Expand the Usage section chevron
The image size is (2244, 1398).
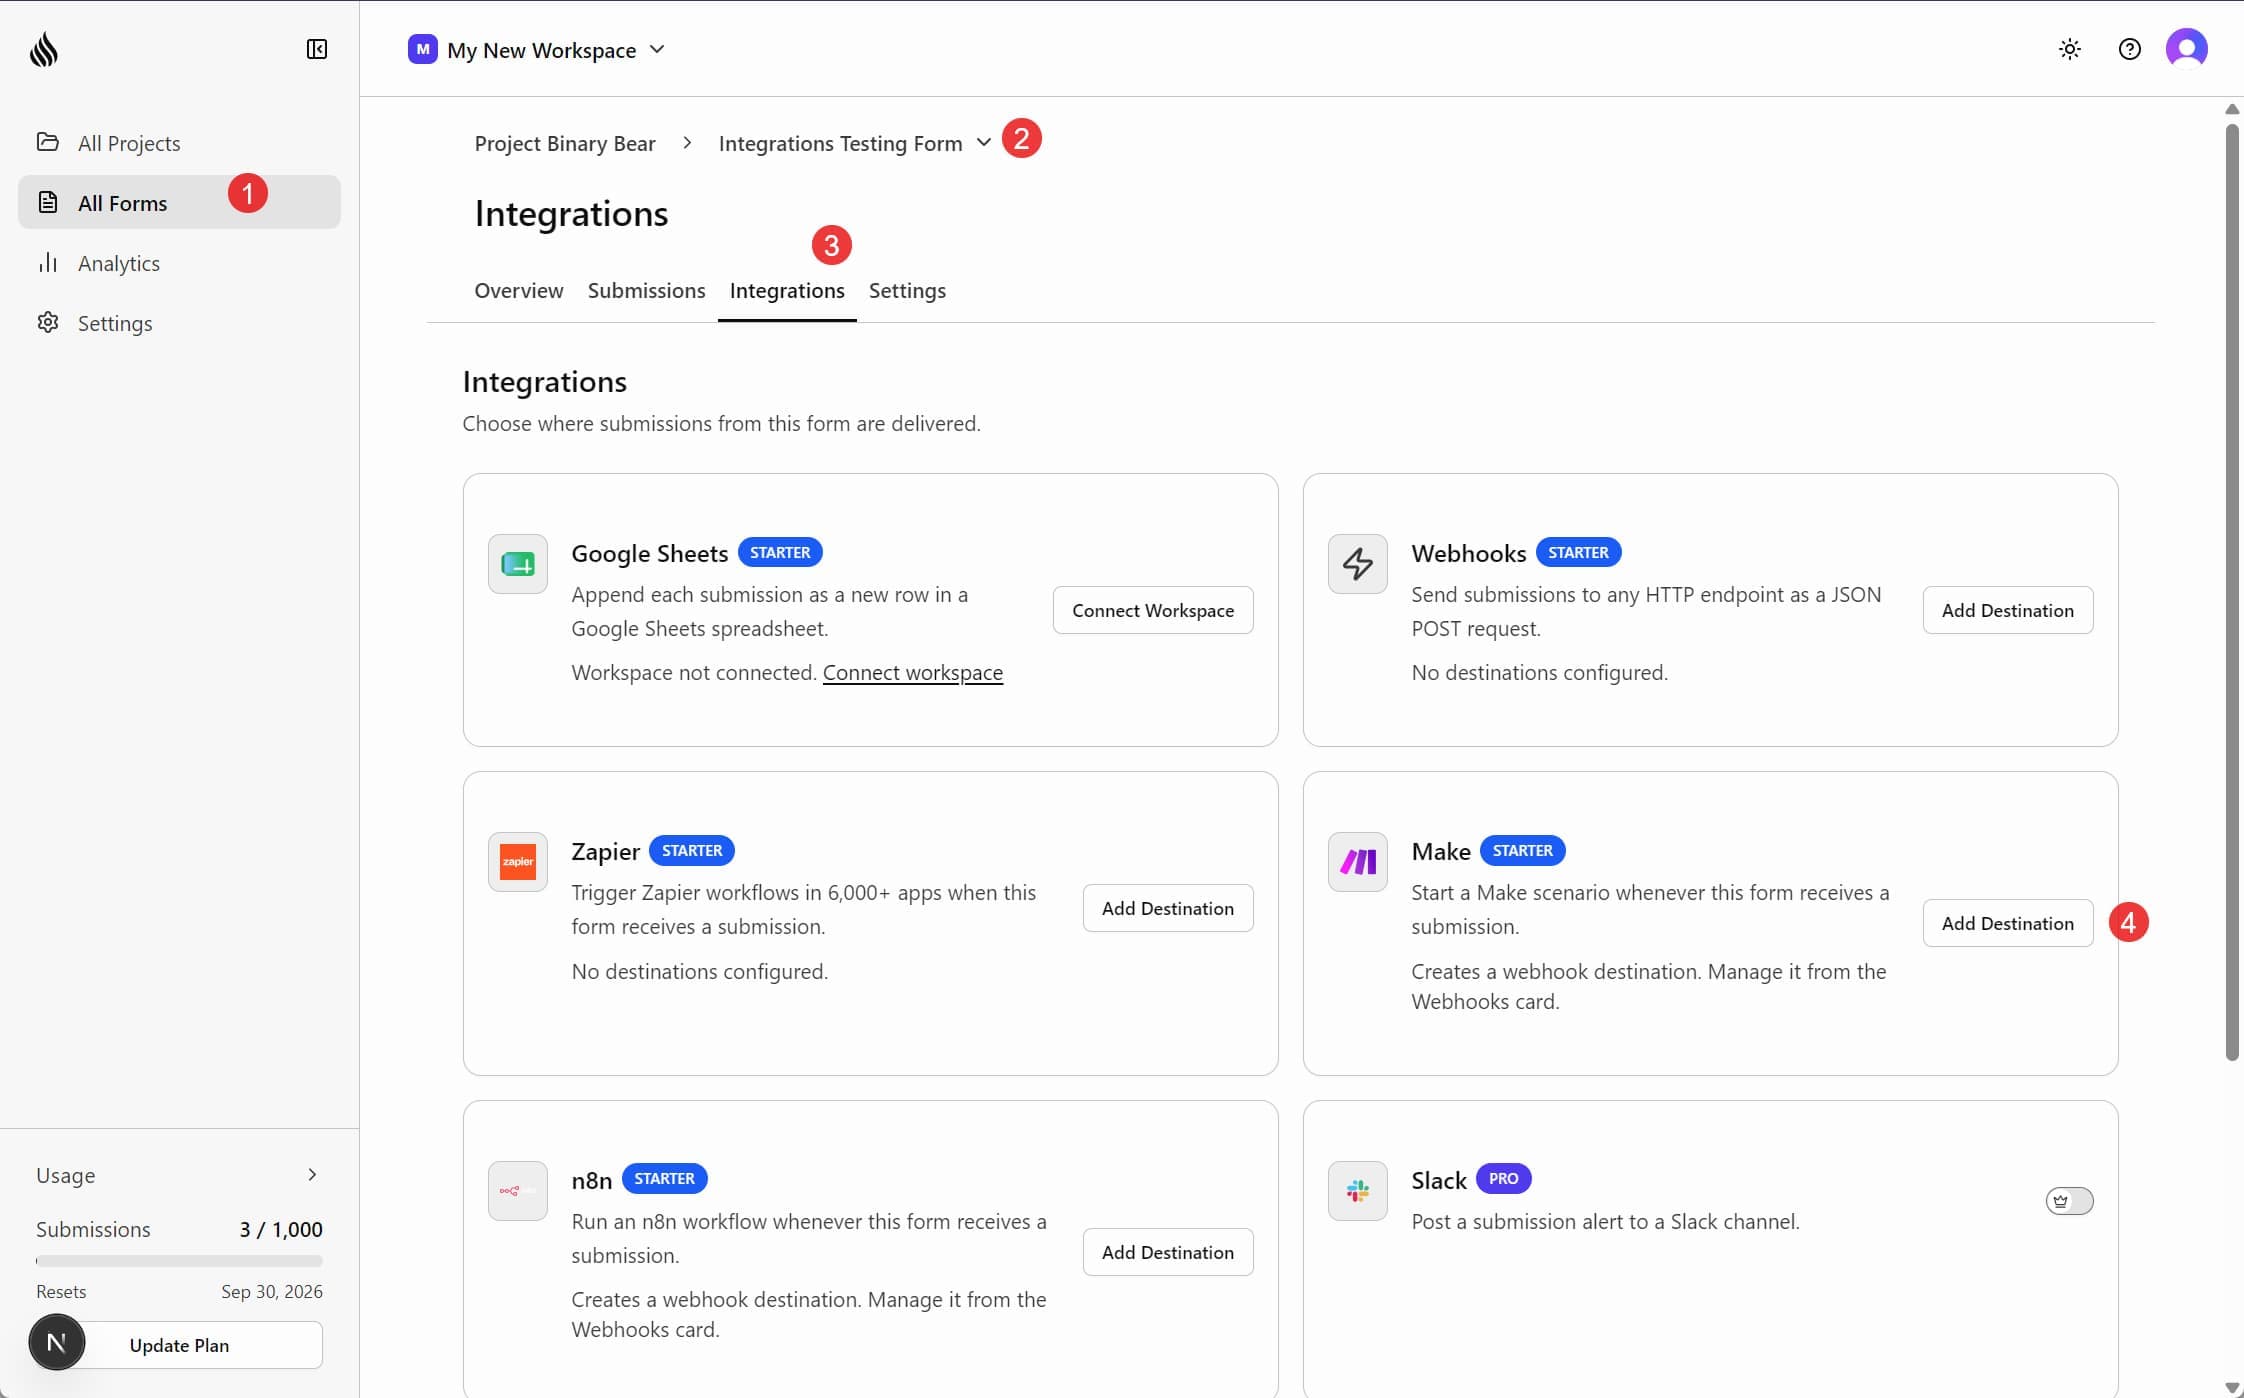pyautogui.click(x=312, y=1175)
